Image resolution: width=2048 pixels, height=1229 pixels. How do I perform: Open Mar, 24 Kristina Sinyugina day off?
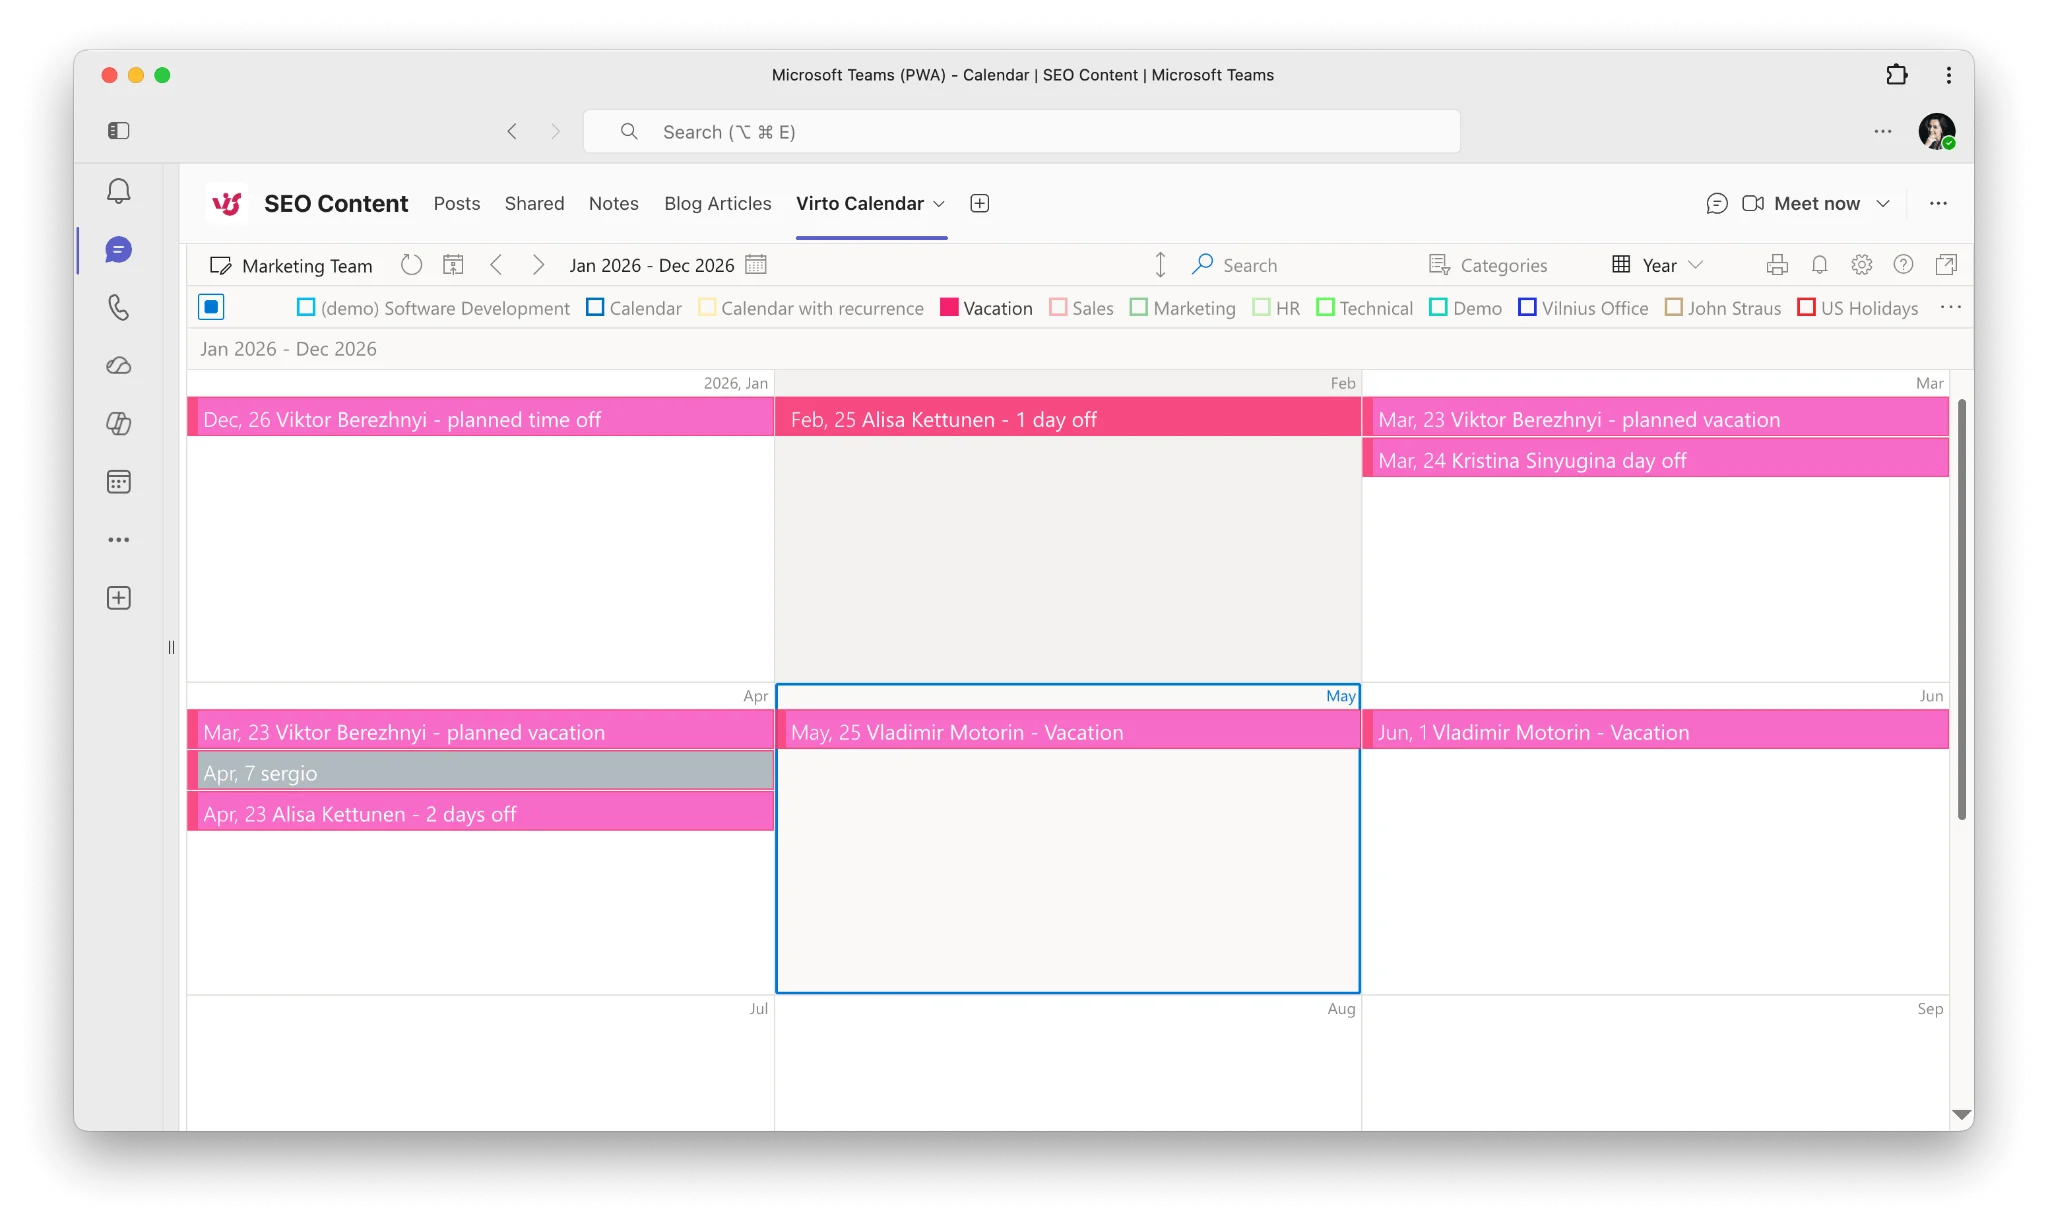(1656, 458)
